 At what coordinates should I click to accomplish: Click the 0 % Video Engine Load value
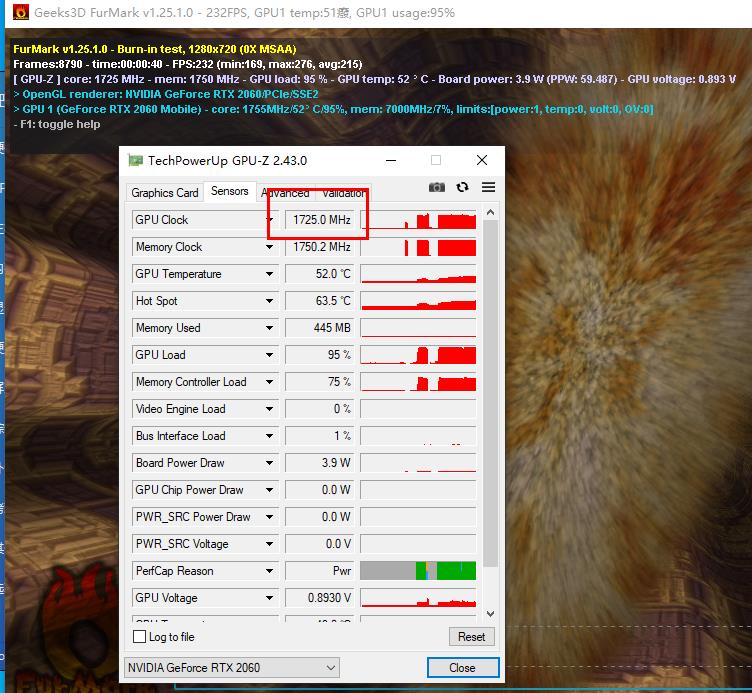[x=319, y=409]
